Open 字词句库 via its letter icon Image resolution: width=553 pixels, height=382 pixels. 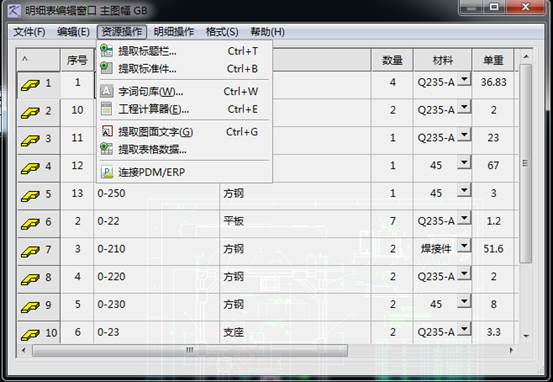(107, 91)
